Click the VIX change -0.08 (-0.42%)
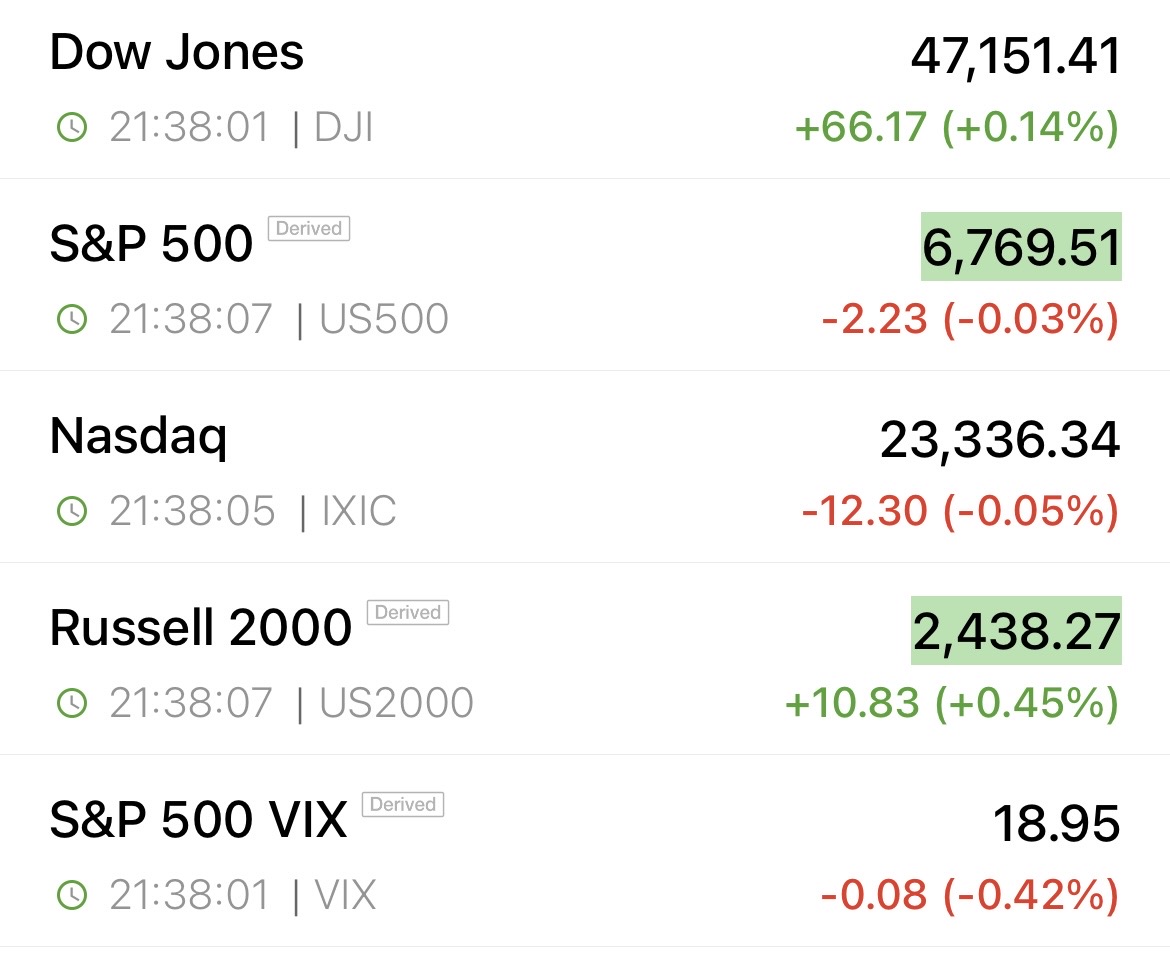The height and width of the screenshot is (958, 1170). pos(969,896)
